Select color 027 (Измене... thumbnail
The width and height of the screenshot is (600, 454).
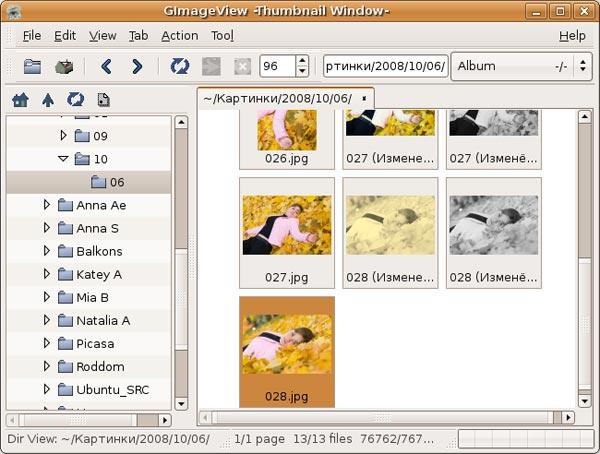[x=390, y=139]
